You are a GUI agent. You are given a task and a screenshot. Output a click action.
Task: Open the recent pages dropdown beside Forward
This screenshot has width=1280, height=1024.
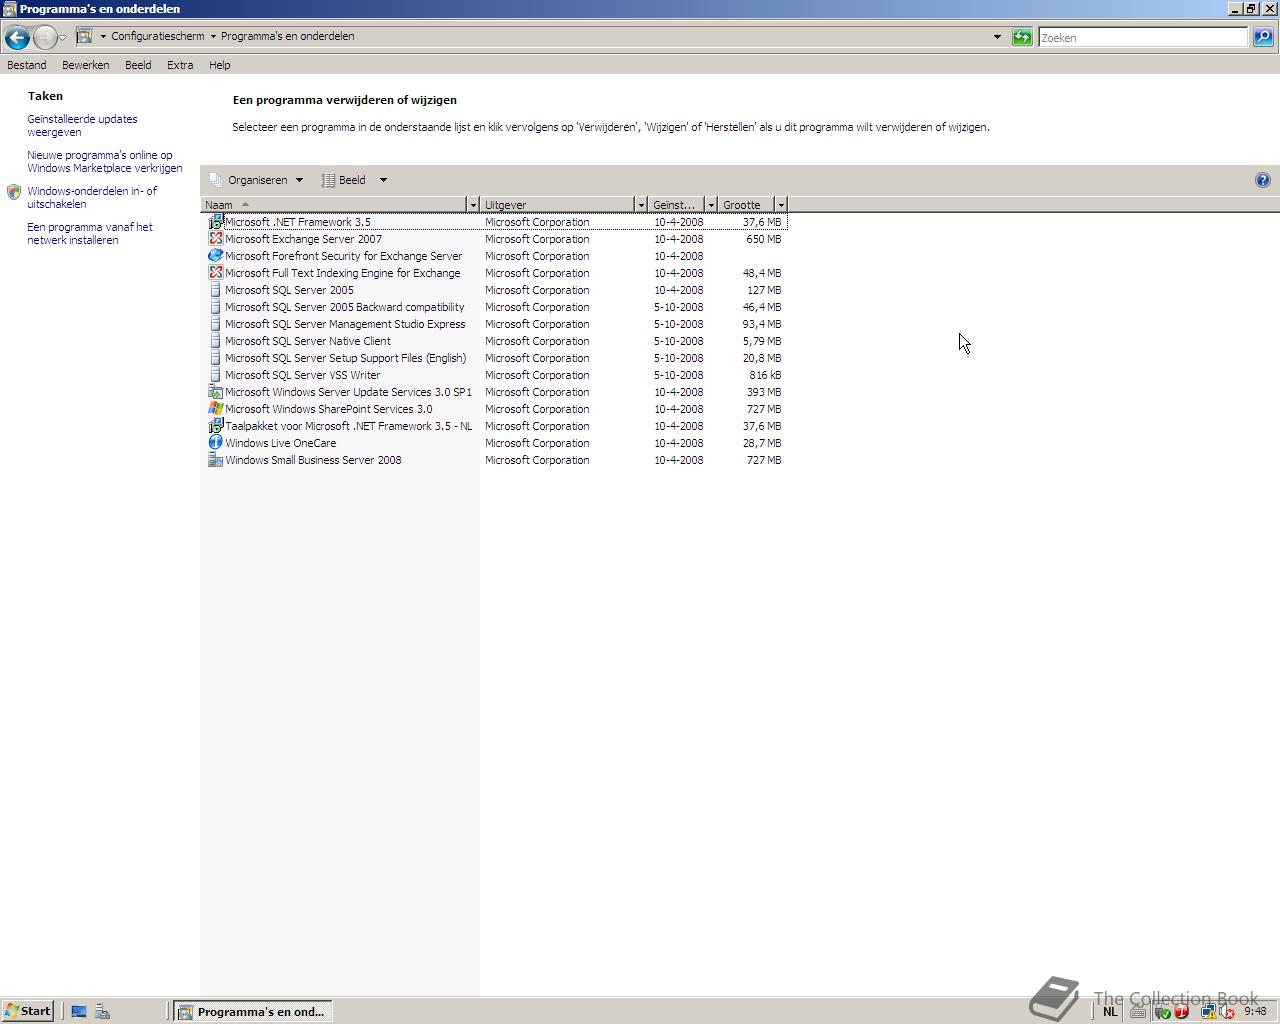pyautogui.click(x=62, y=37)
